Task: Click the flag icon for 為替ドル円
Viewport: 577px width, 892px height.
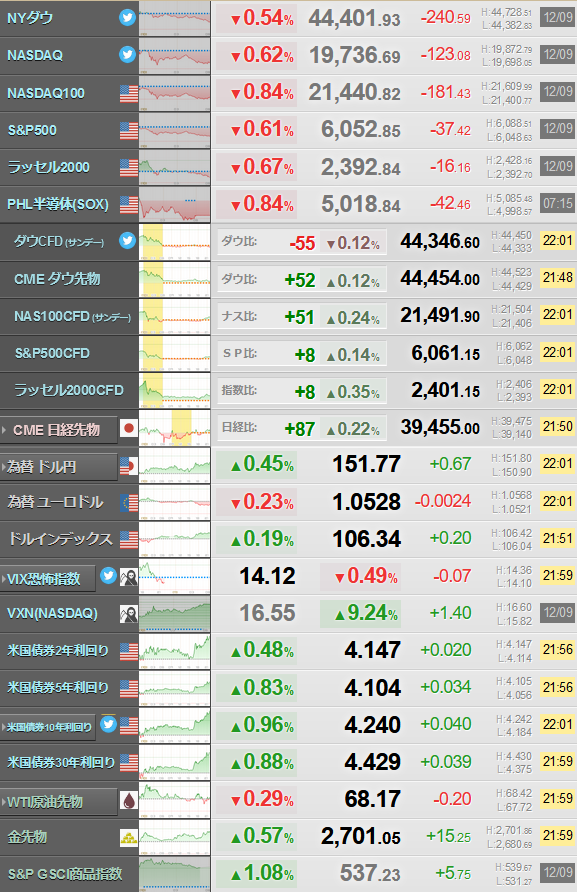Action: 129,467
